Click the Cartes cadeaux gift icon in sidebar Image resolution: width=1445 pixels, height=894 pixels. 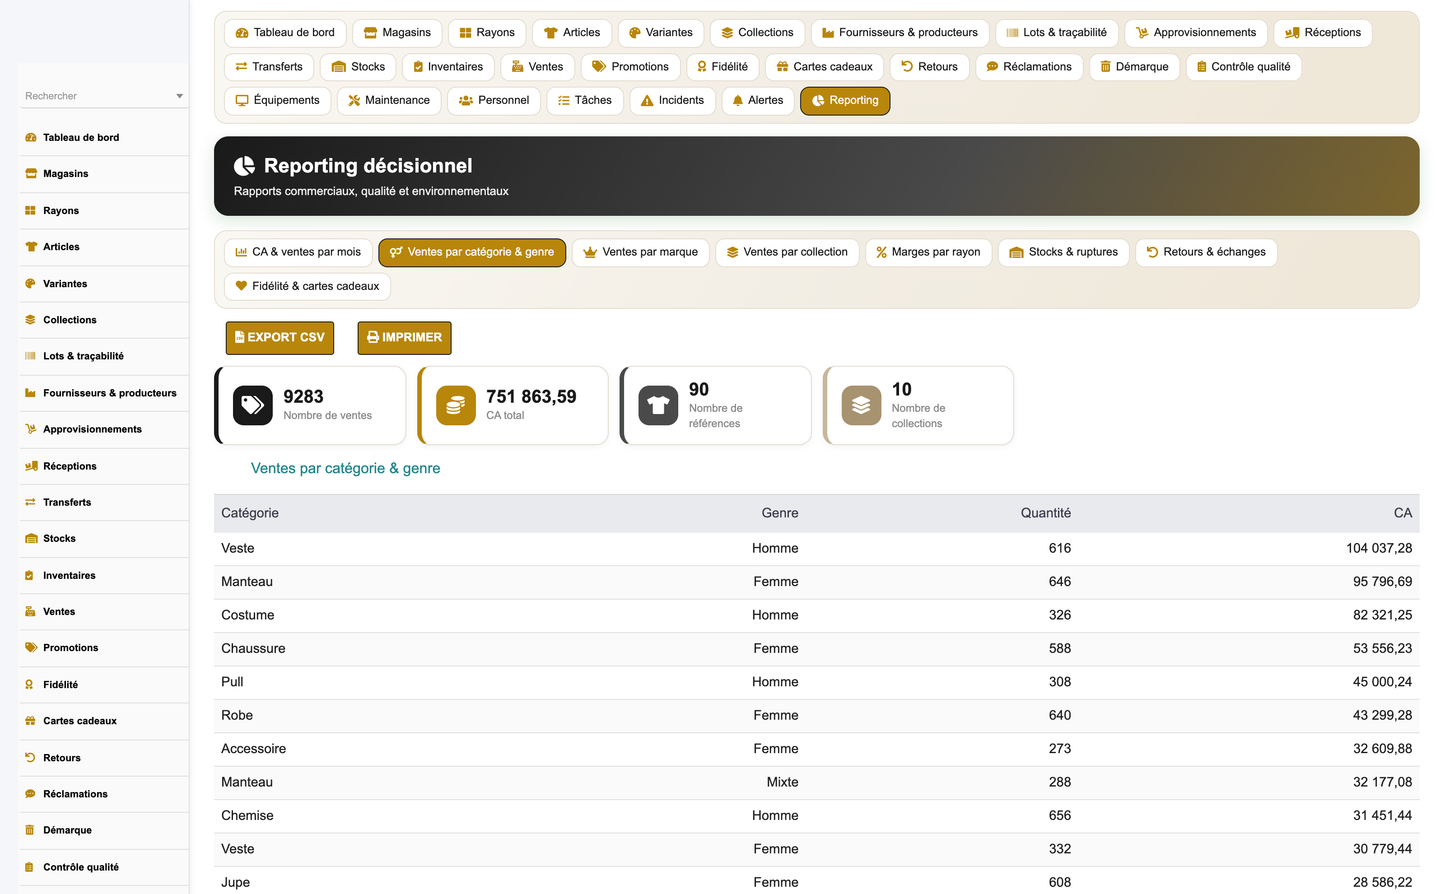[x=31, y=721]
